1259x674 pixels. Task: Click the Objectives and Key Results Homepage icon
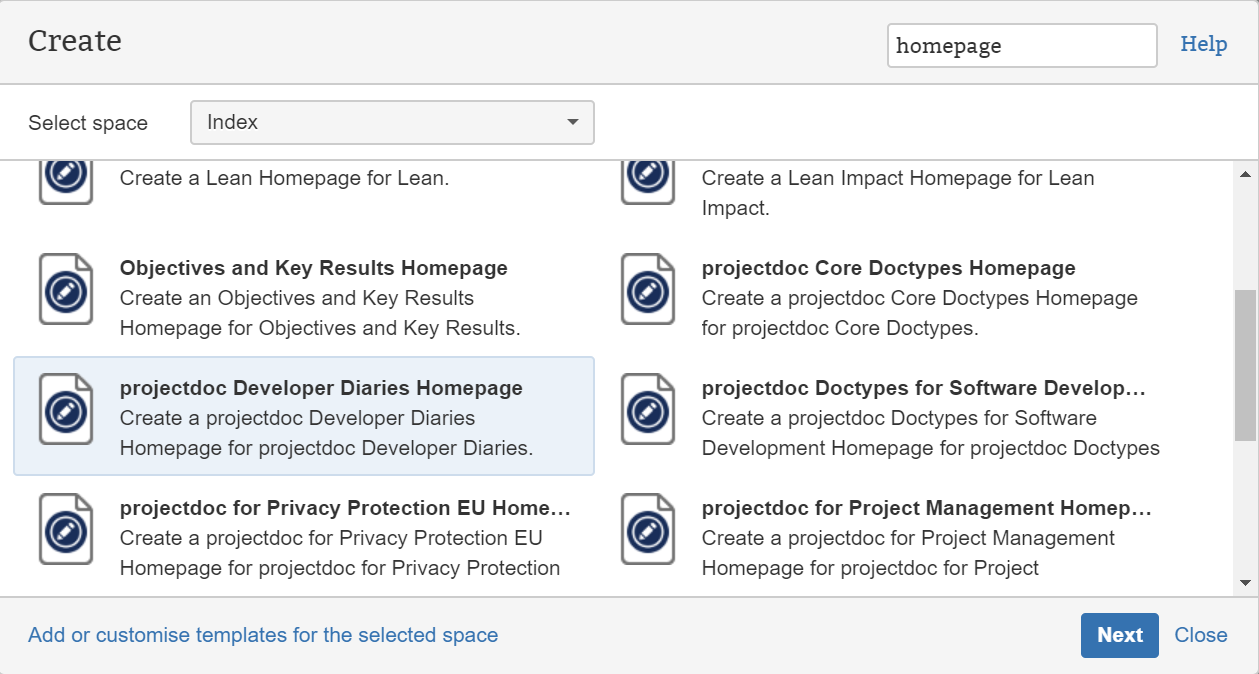click(x=66, y=290)
